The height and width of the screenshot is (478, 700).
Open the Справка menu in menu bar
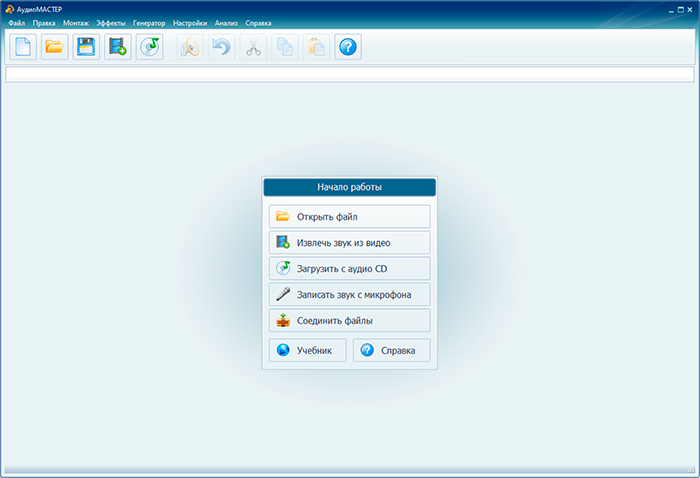258,23
